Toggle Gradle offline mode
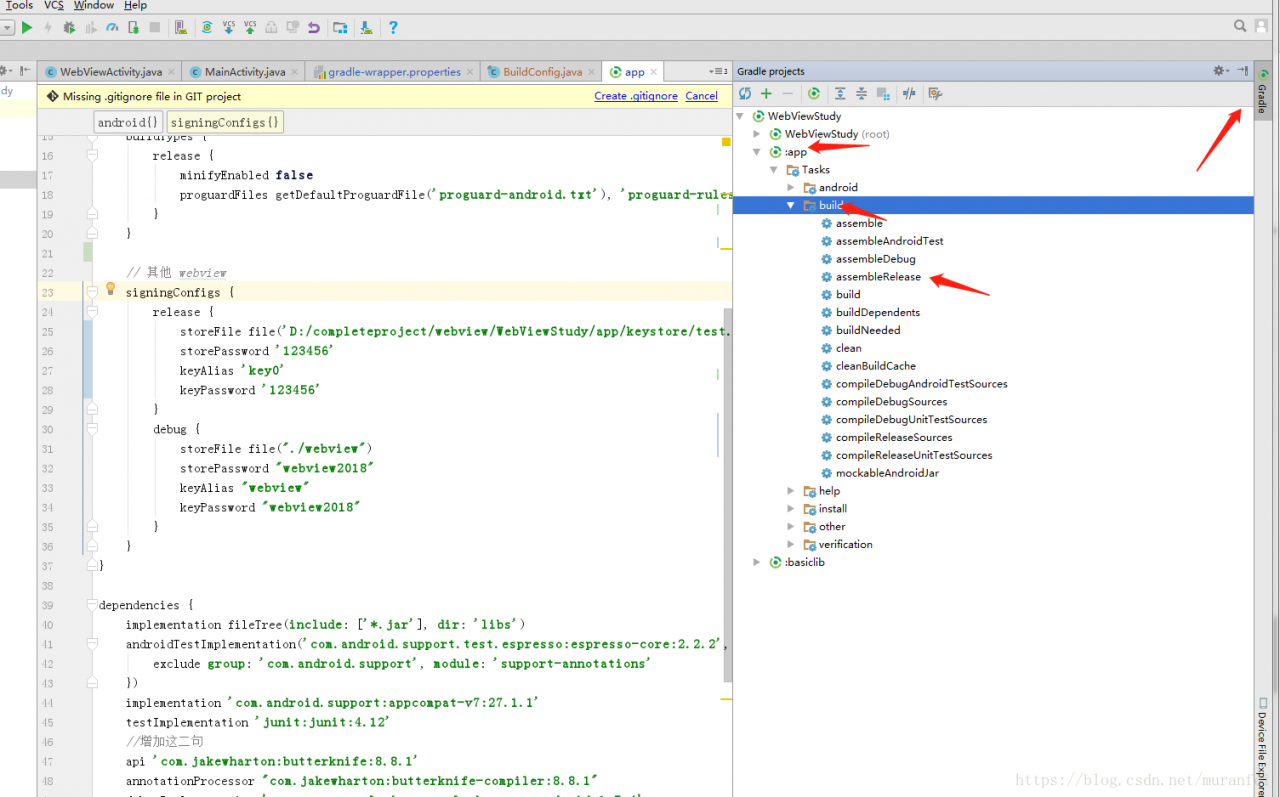This screenshot has height=797, width=1280. pos(909,94)
